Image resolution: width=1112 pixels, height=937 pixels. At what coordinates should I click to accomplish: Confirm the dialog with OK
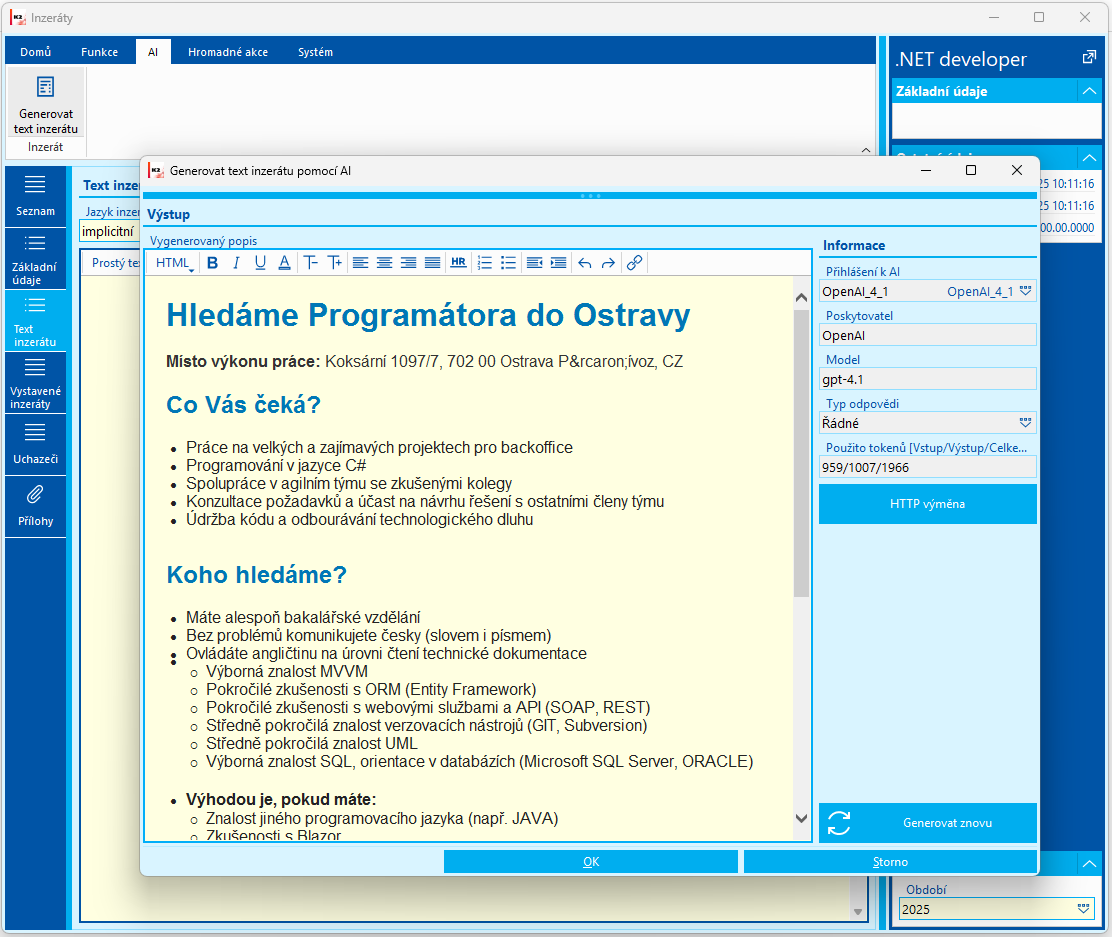[591, 862]
